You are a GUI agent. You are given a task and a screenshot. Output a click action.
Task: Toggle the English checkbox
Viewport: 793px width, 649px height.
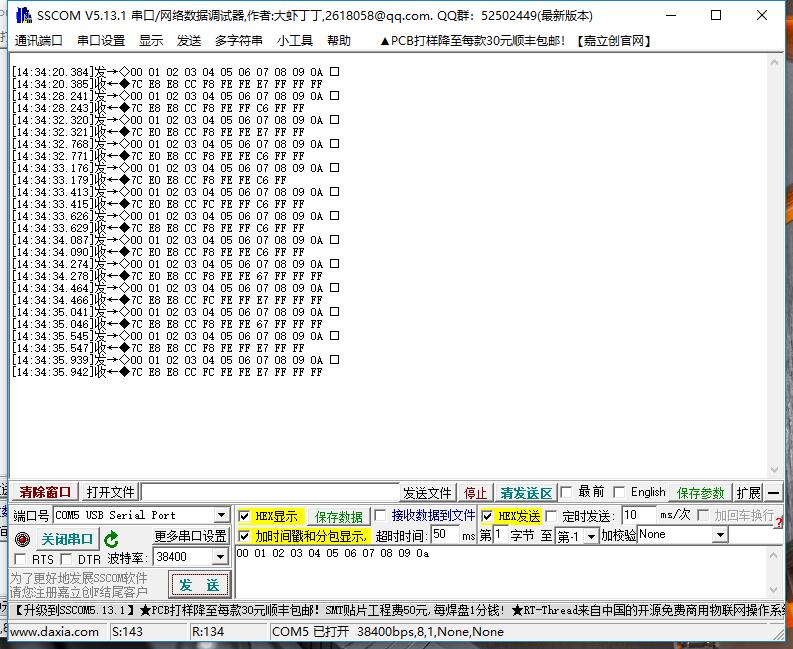[619, 492]
